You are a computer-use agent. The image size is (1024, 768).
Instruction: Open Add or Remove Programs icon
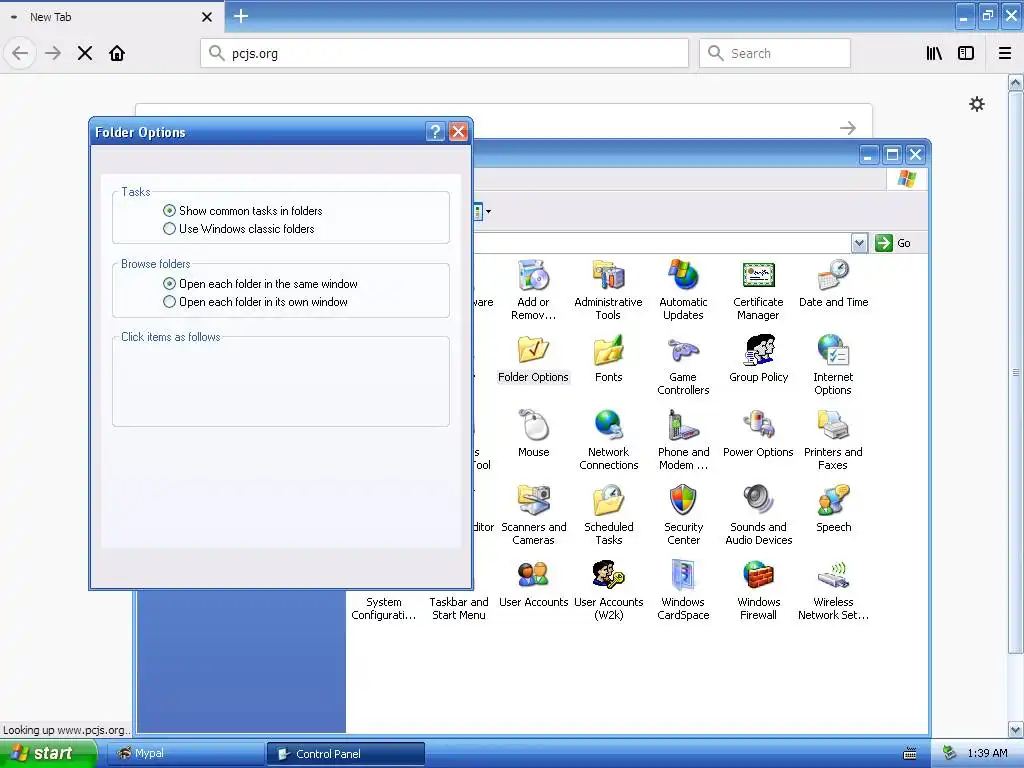(534, 289)
